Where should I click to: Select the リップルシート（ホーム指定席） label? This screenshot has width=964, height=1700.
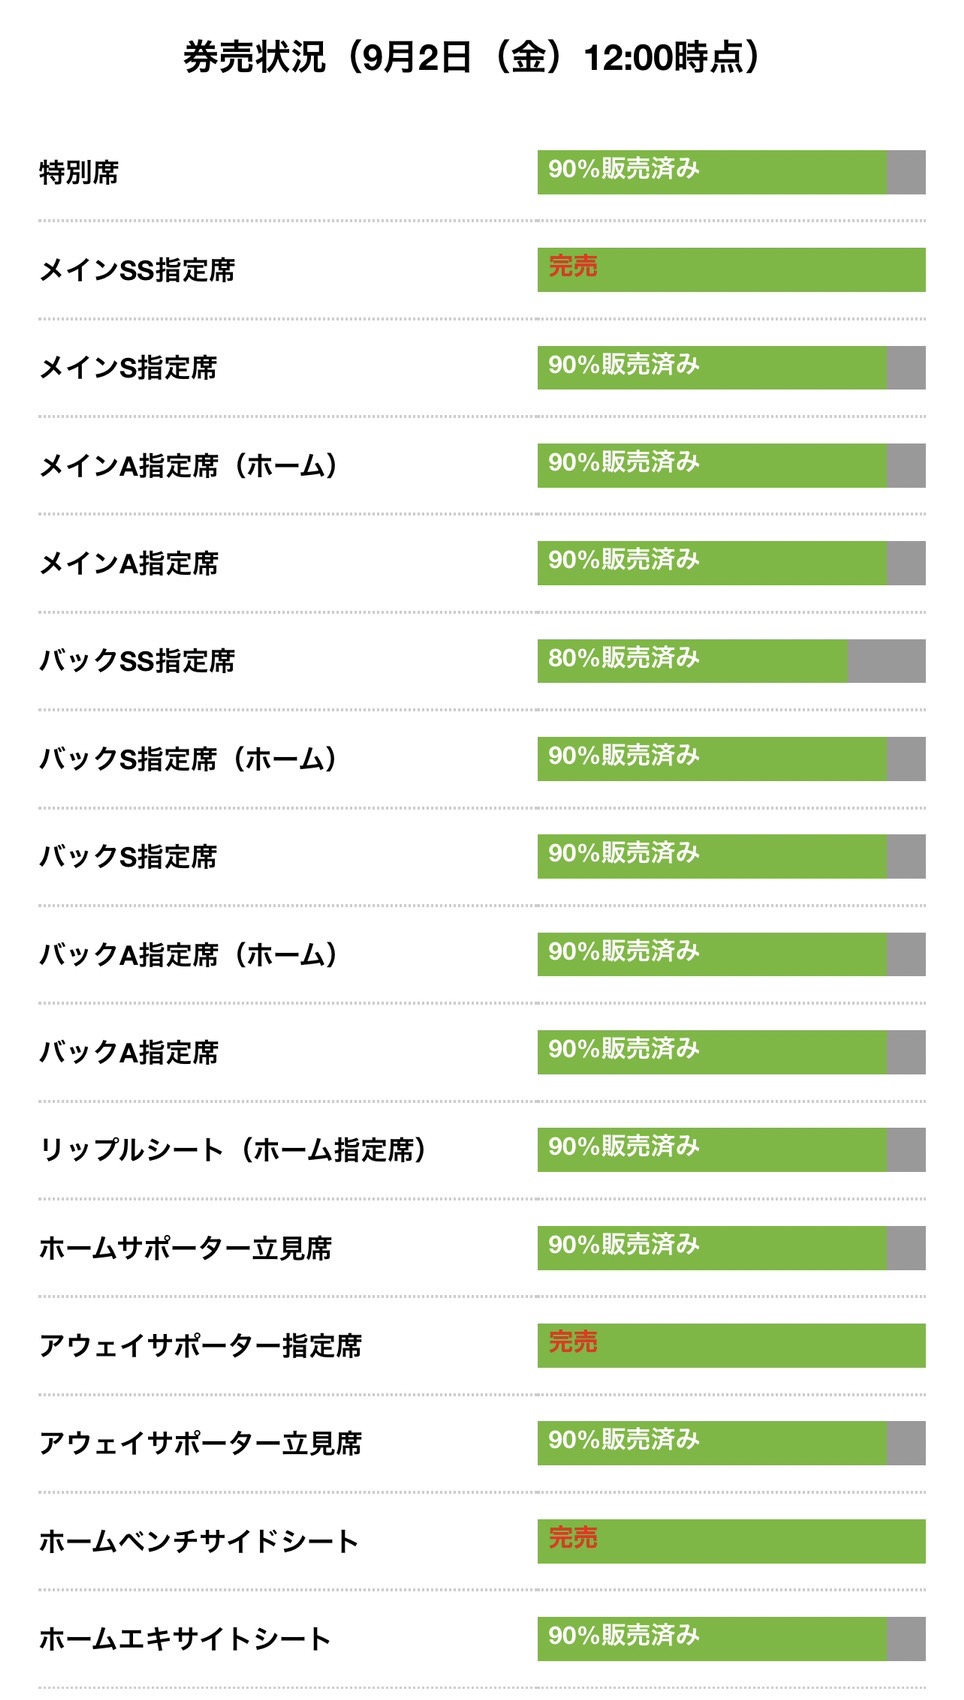click(233, 1150)
